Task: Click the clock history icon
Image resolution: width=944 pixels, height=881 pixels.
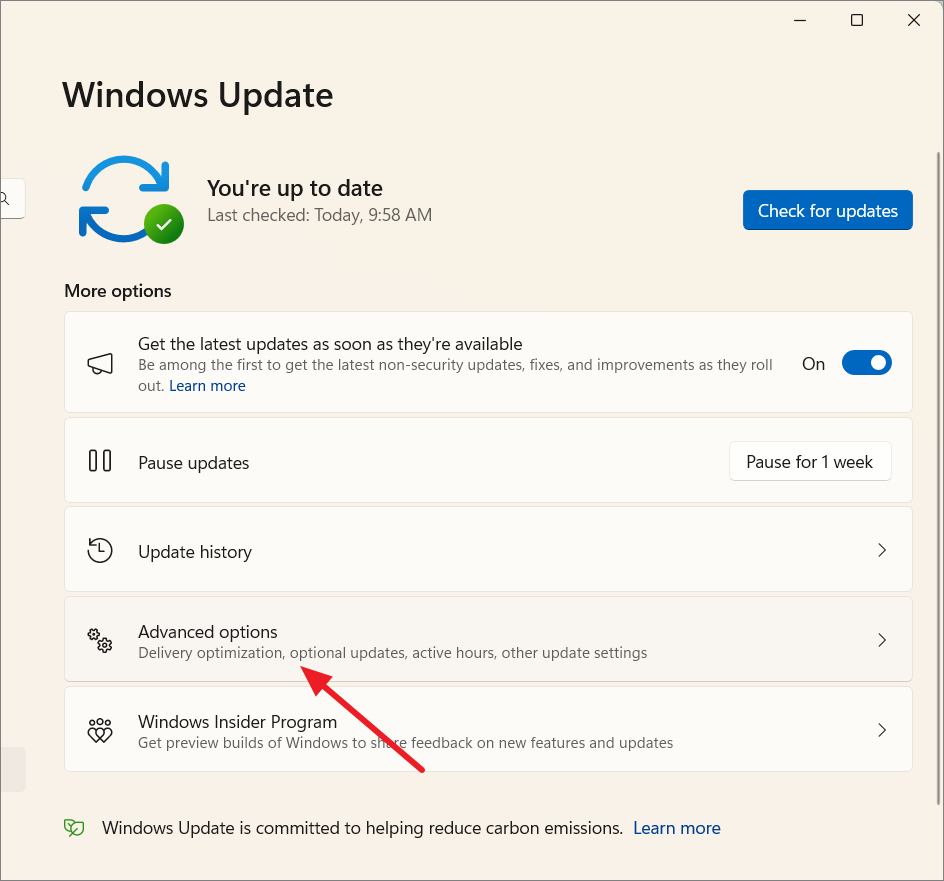Action: point(100,550)
